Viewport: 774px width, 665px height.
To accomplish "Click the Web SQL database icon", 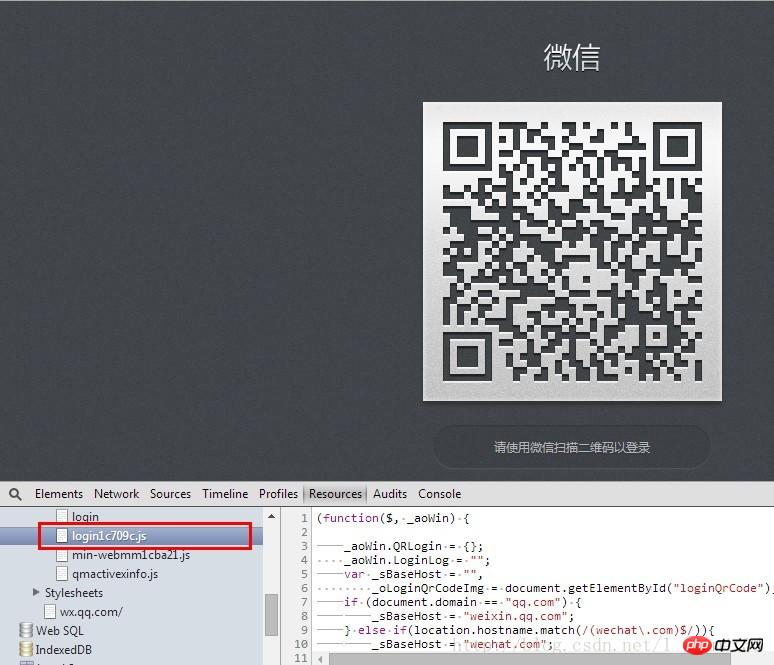I will 26,630.
